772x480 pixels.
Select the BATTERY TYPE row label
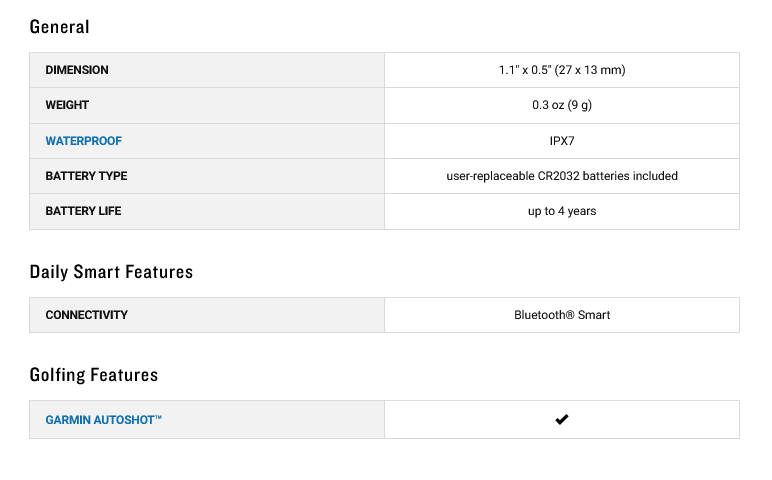(x=86, y=176)
